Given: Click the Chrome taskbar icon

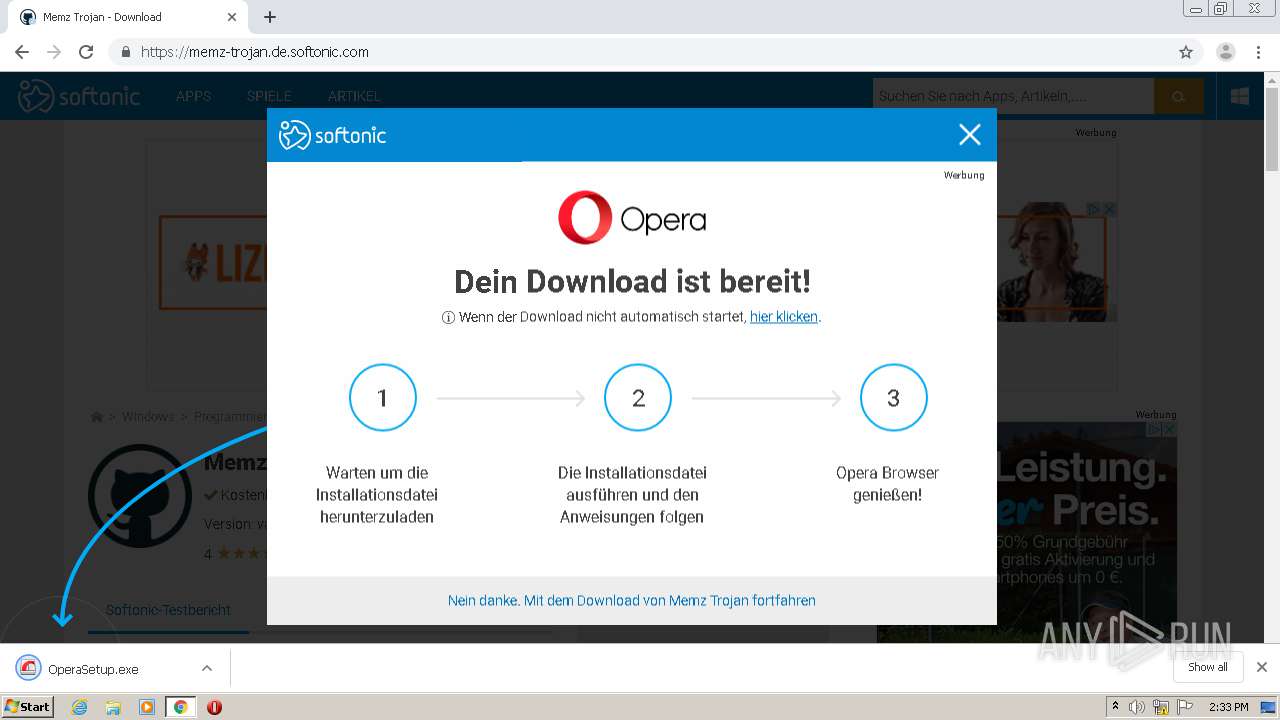Looking at the screenshot, I should pyautogui.click(x=180, y=707).
